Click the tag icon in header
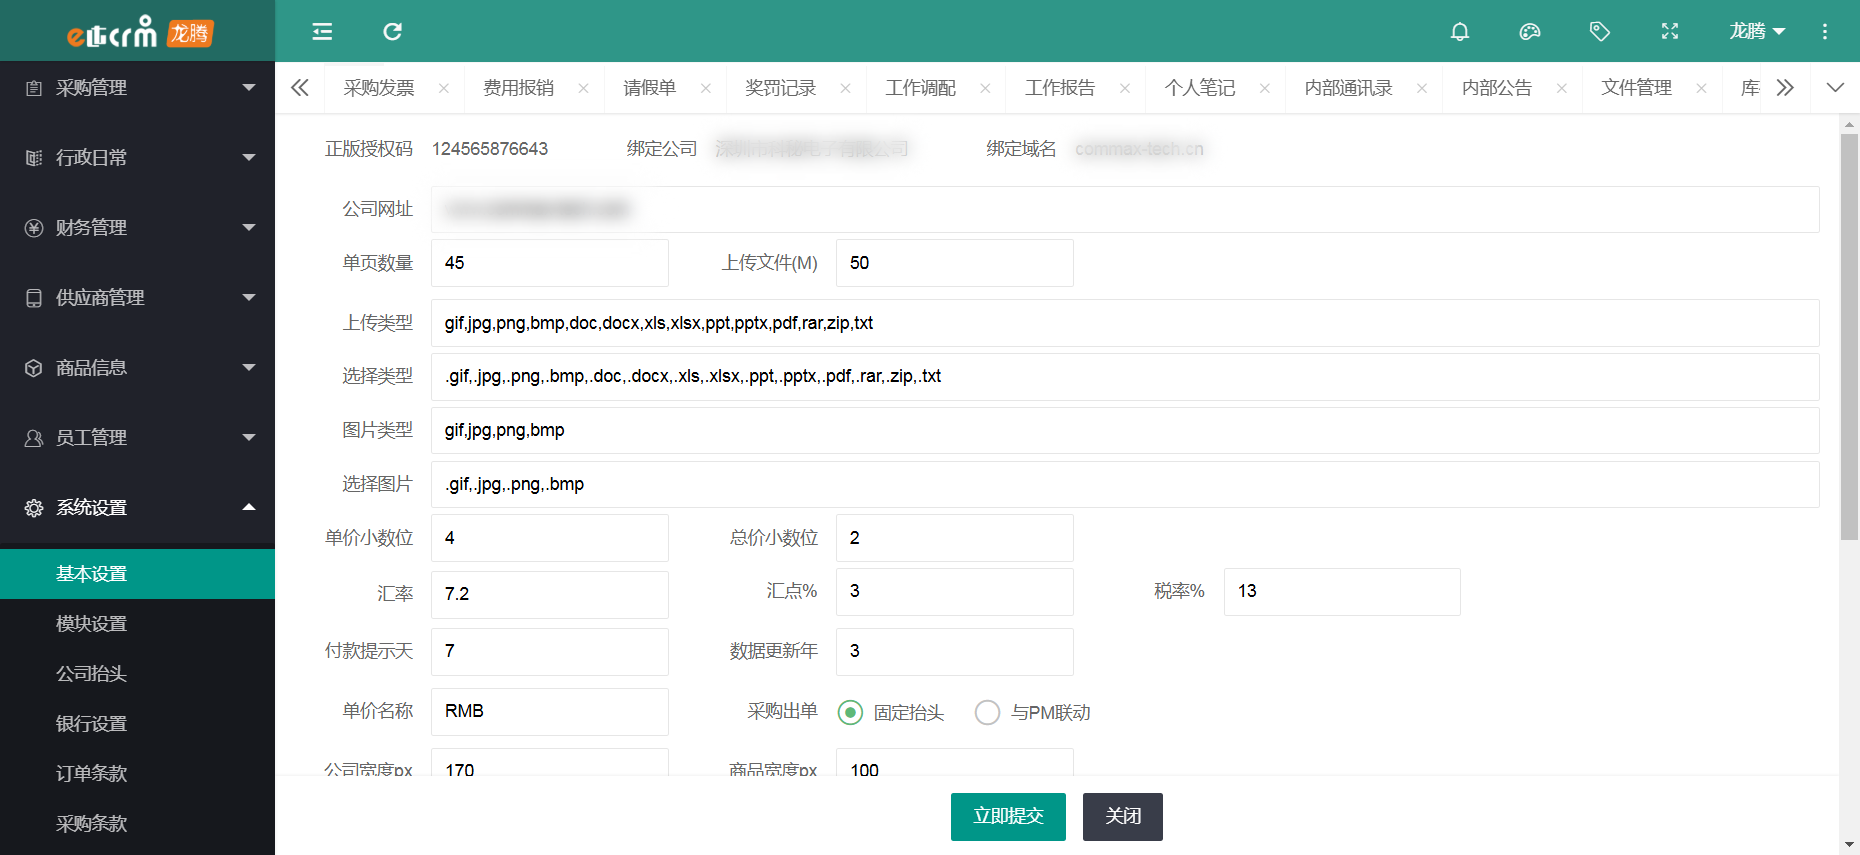This screenshot has width=1860, height=855. tap(1599, 32)
